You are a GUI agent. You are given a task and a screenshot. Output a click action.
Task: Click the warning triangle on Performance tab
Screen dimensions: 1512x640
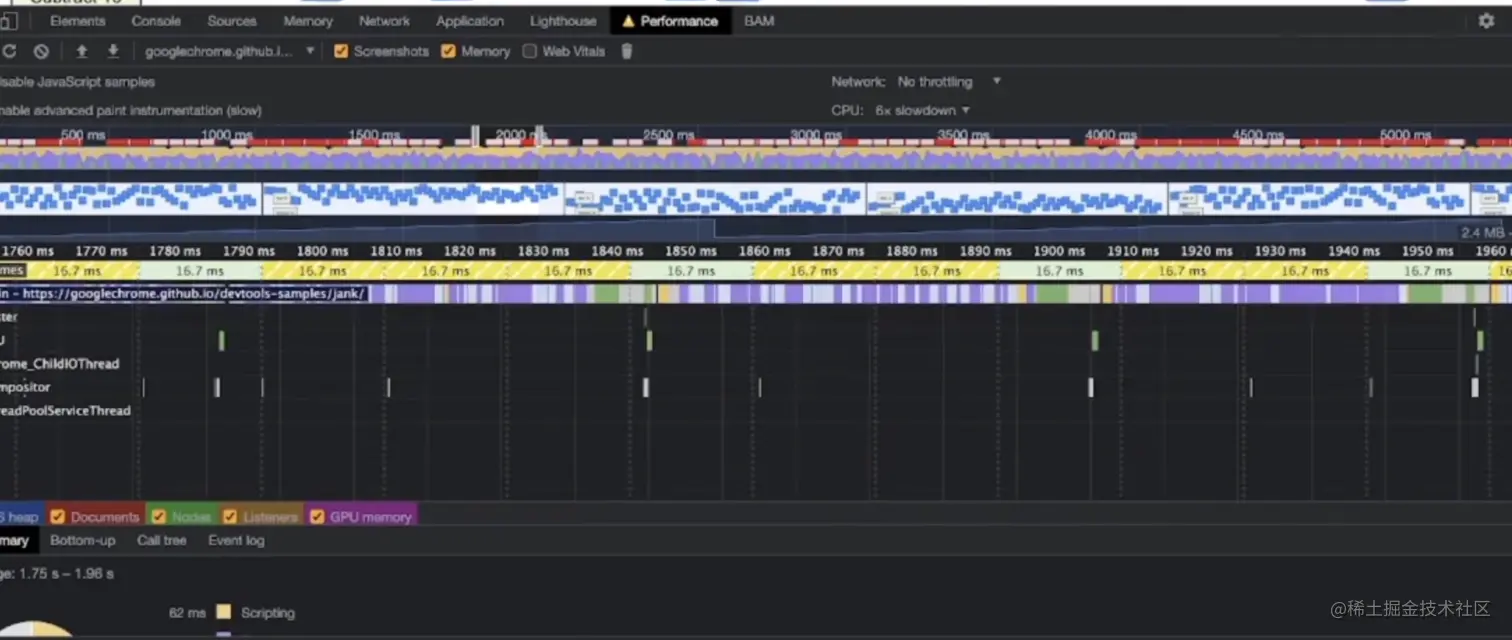(x=628, y=21)
